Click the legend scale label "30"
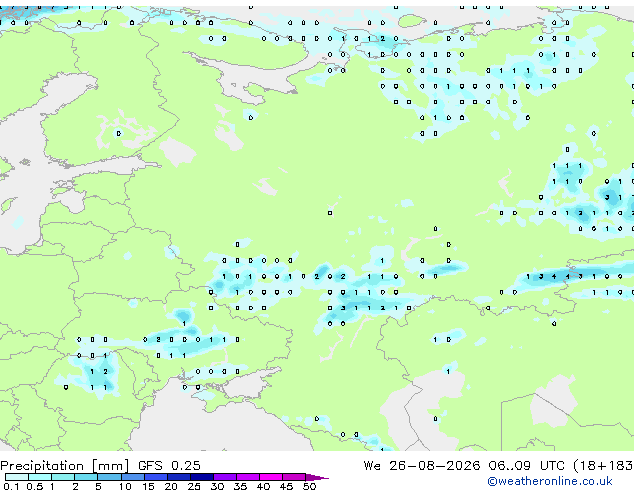Image resolution: width=634 pixels, height=490 pixels. [x=217, y=486]
